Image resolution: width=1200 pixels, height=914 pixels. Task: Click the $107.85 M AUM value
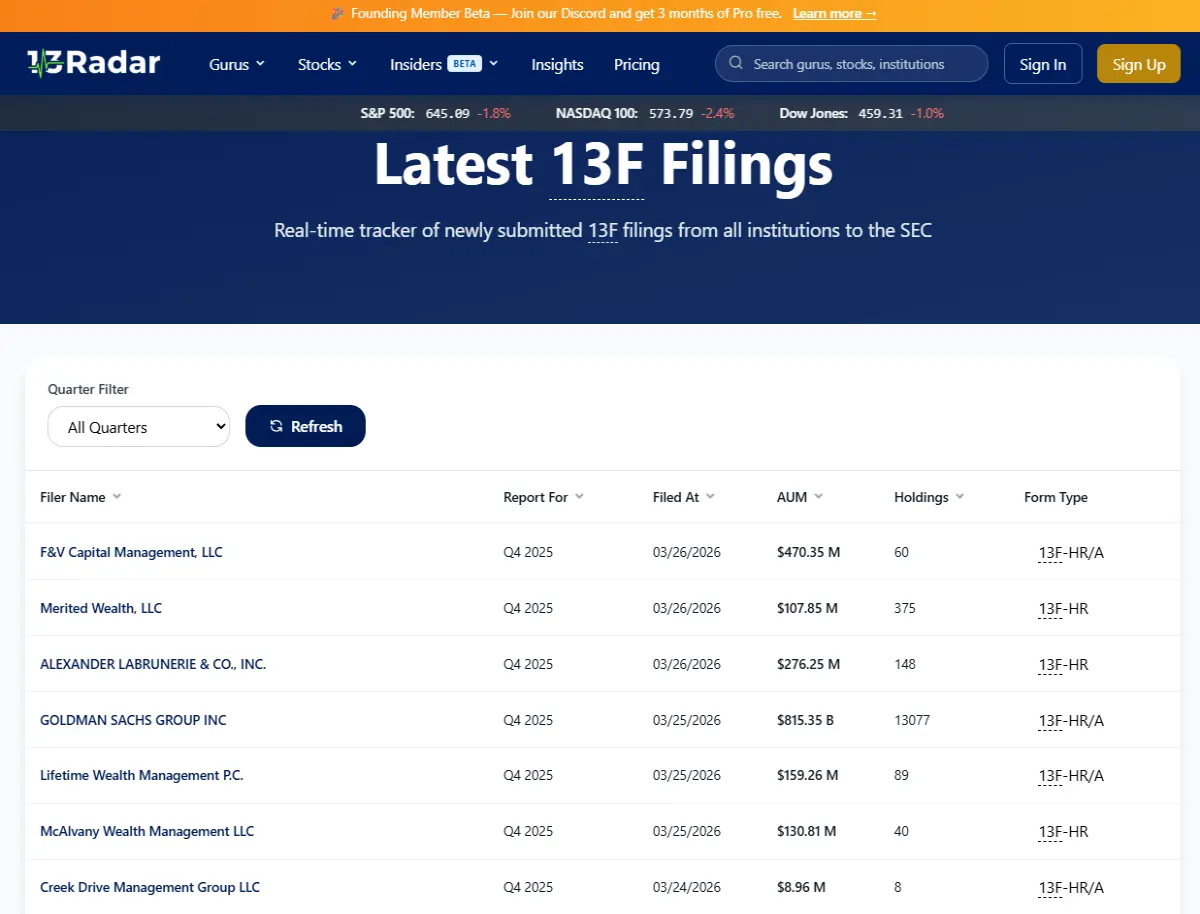click(x=807, y=608)
